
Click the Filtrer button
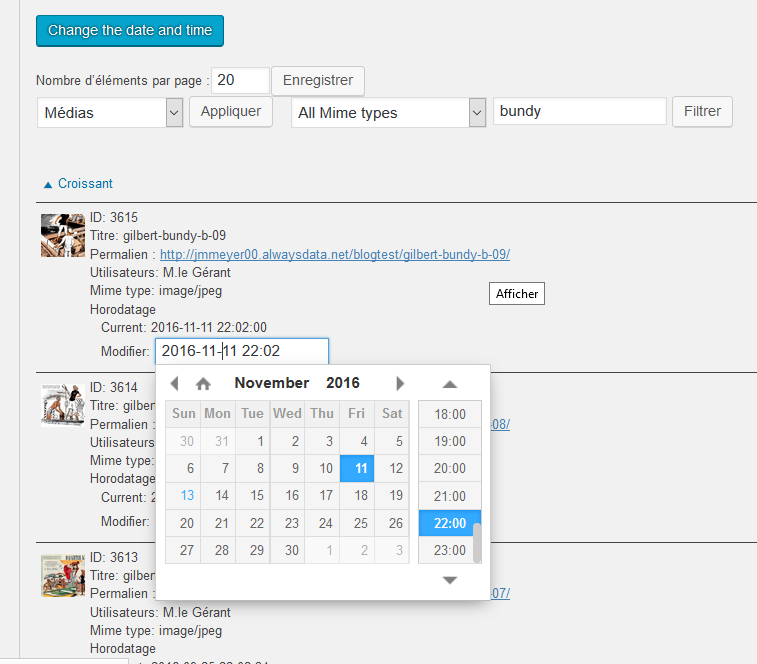(x=702, y=112)
